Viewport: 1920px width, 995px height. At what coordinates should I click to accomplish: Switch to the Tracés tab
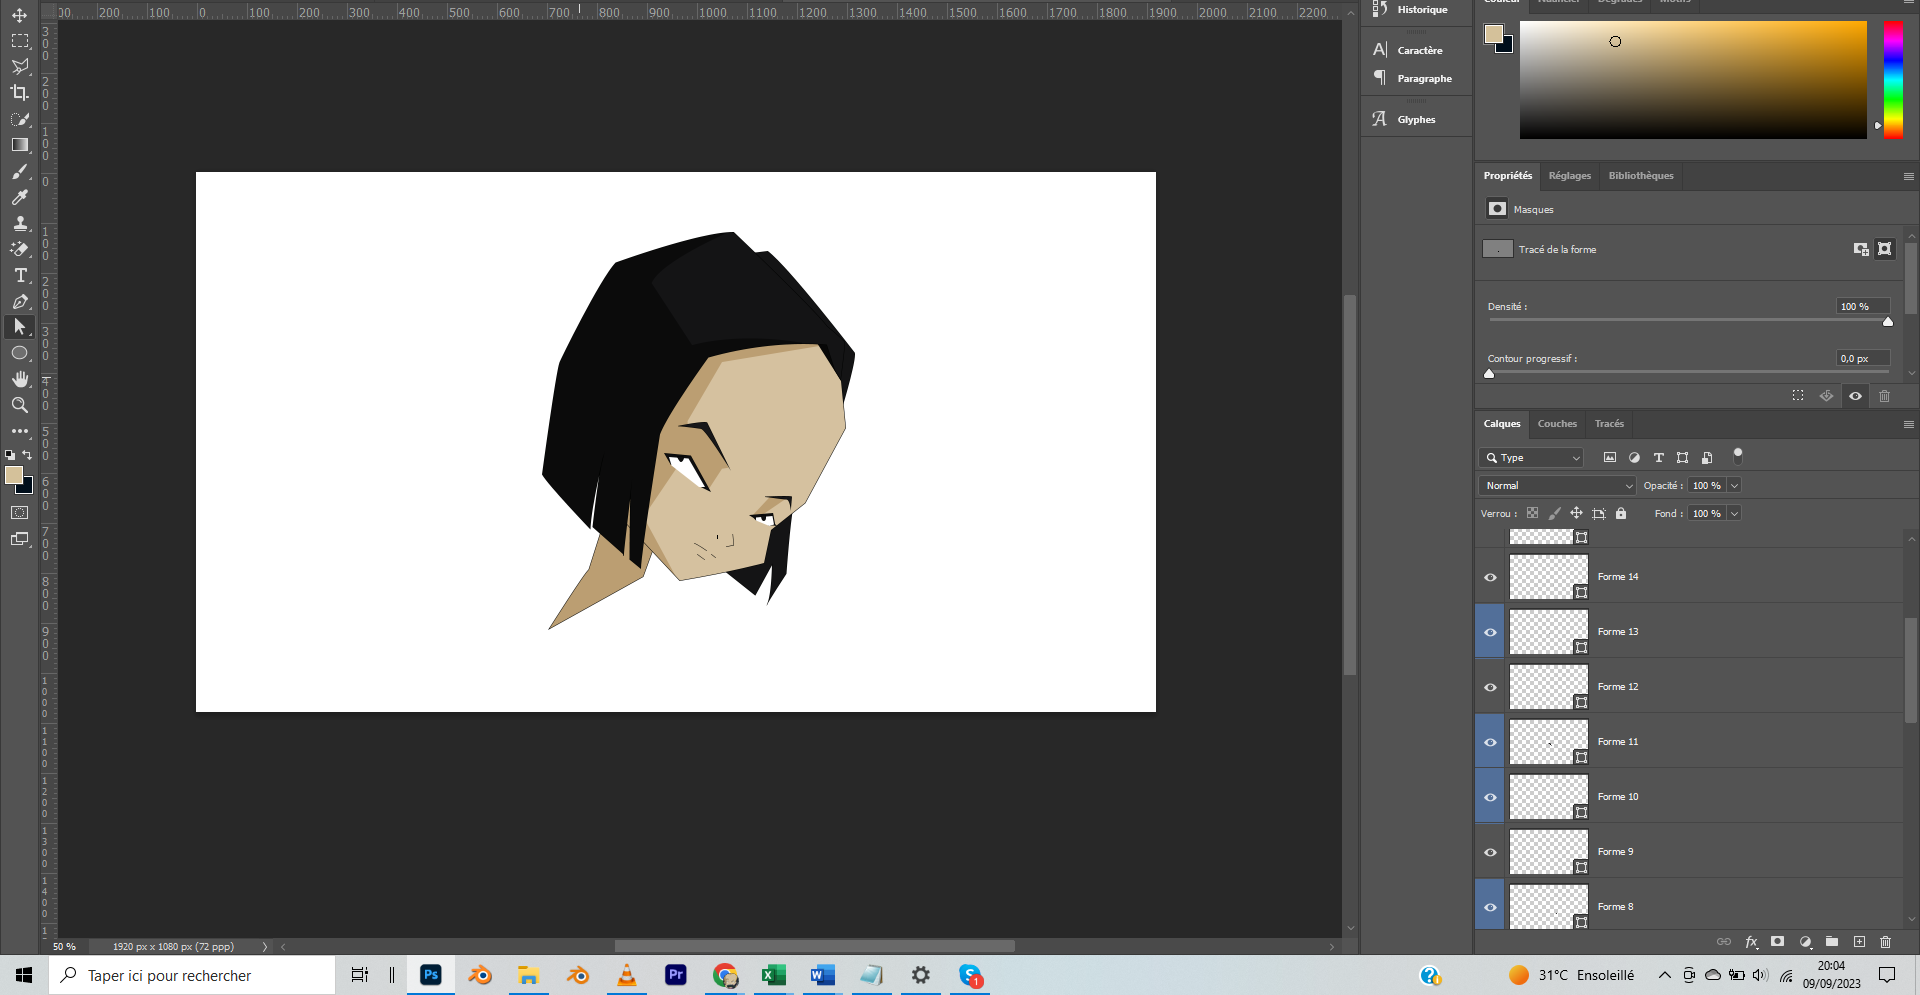pyautogui.click(x=1609, y=424)
